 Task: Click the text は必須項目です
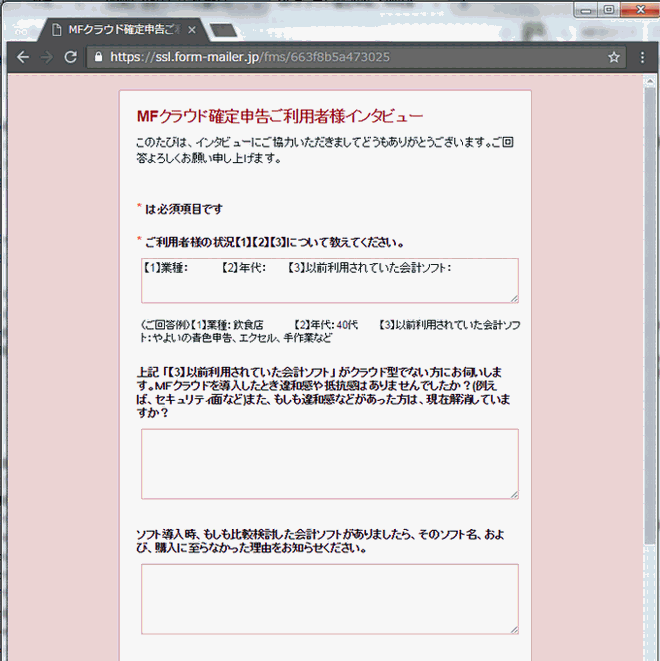coord(184,209)
